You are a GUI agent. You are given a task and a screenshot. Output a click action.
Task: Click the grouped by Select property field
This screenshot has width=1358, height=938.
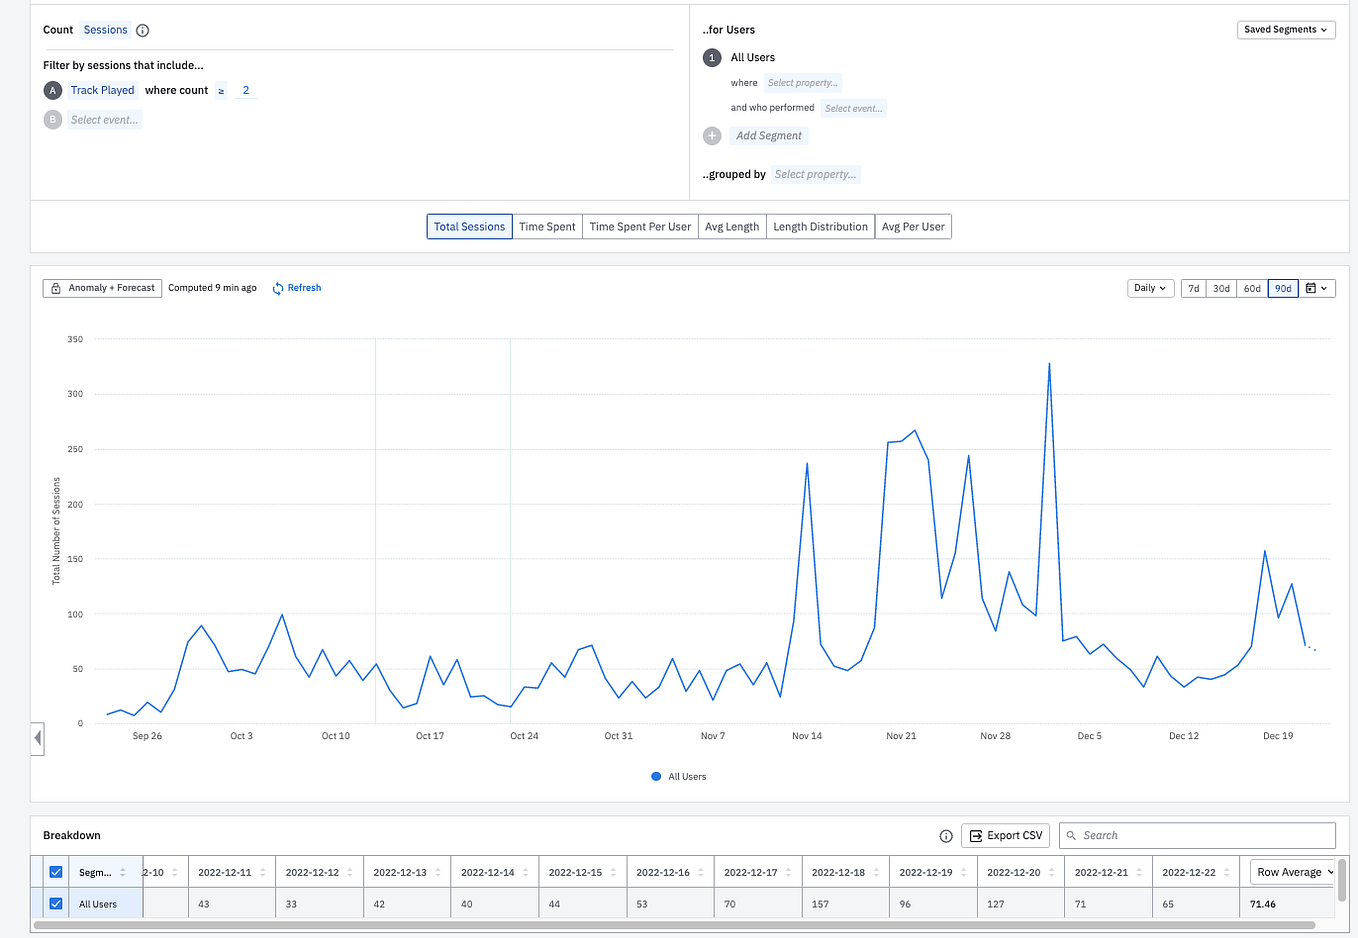point(815,174)
